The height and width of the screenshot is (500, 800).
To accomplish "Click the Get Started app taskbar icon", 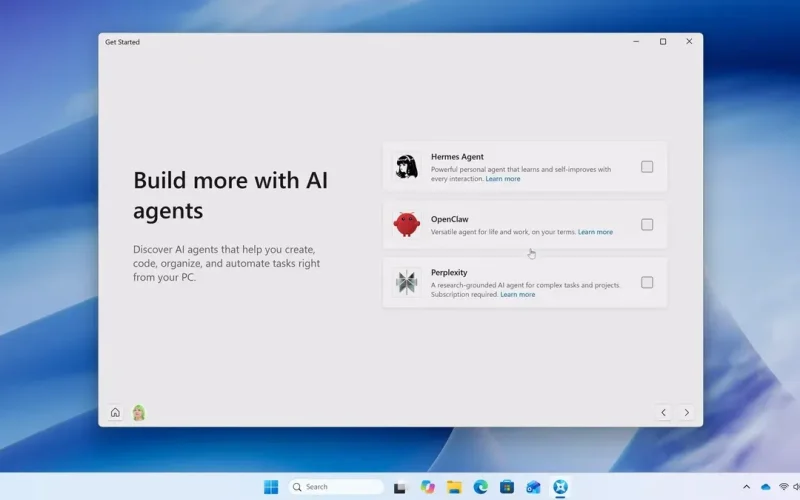I will click(560, 487).
